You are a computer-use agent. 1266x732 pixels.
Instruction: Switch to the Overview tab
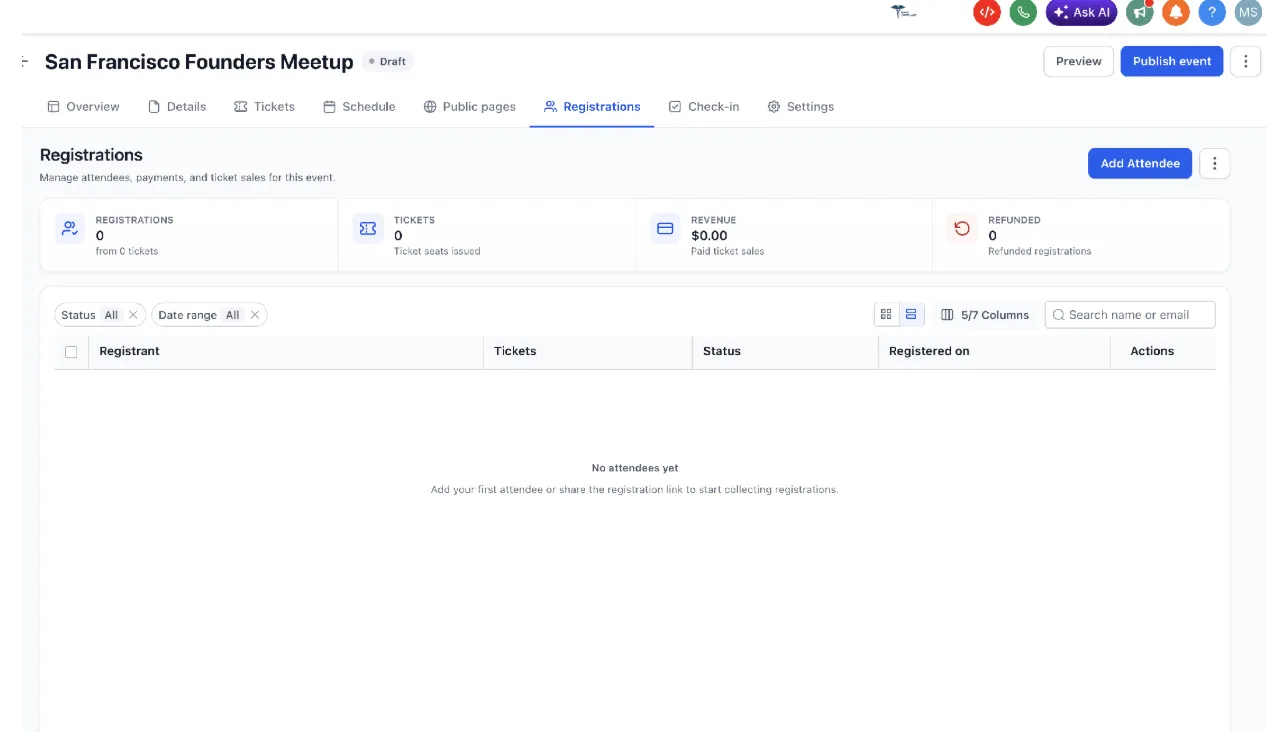84,107
